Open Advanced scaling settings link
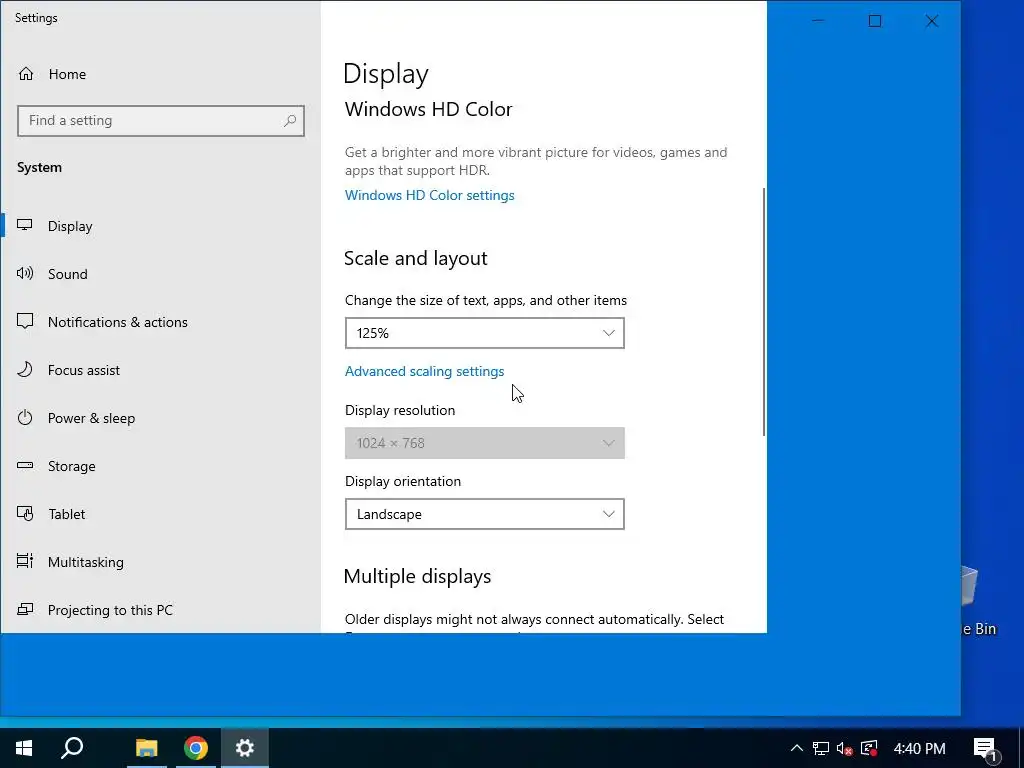Screen dimensions: 1024x768 pos(424,371)
